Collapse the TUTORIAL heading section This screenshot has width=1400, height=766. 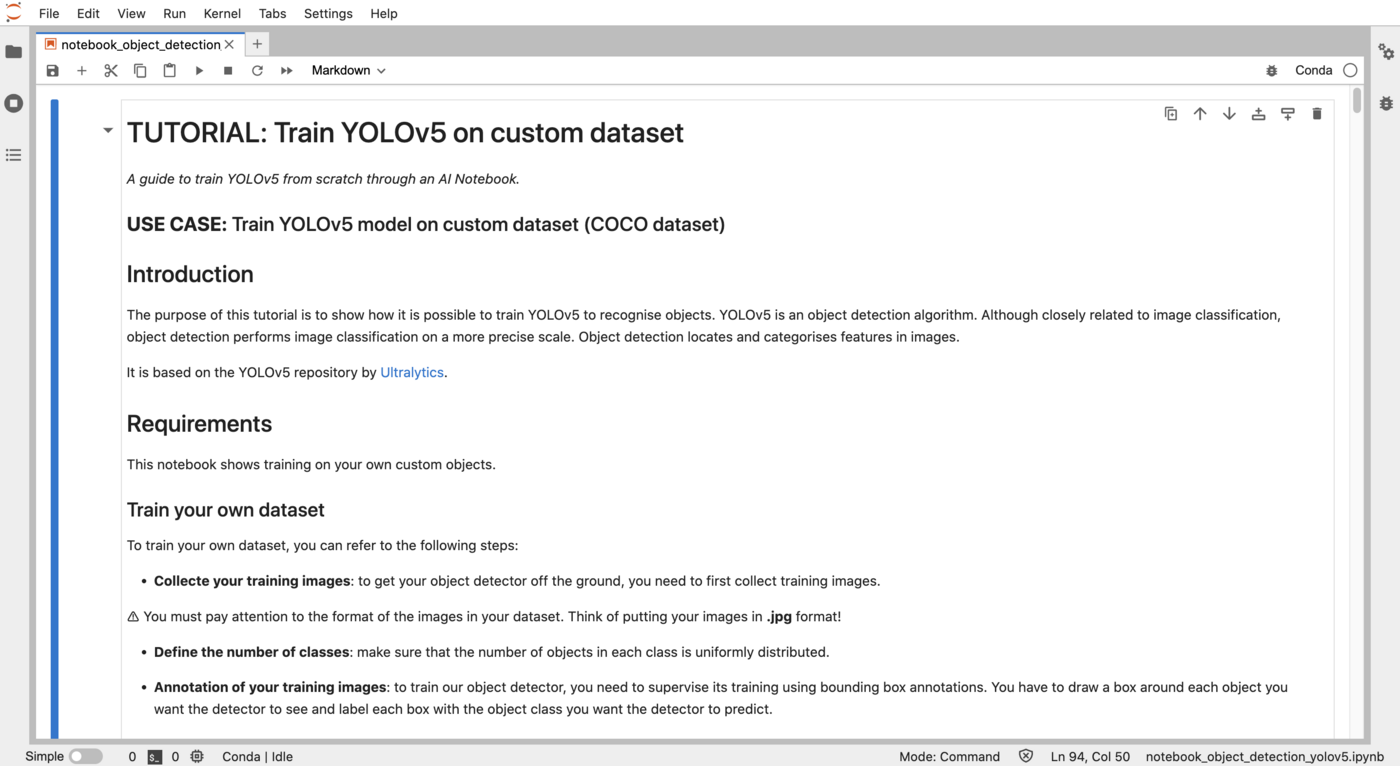tap(108, 130)
